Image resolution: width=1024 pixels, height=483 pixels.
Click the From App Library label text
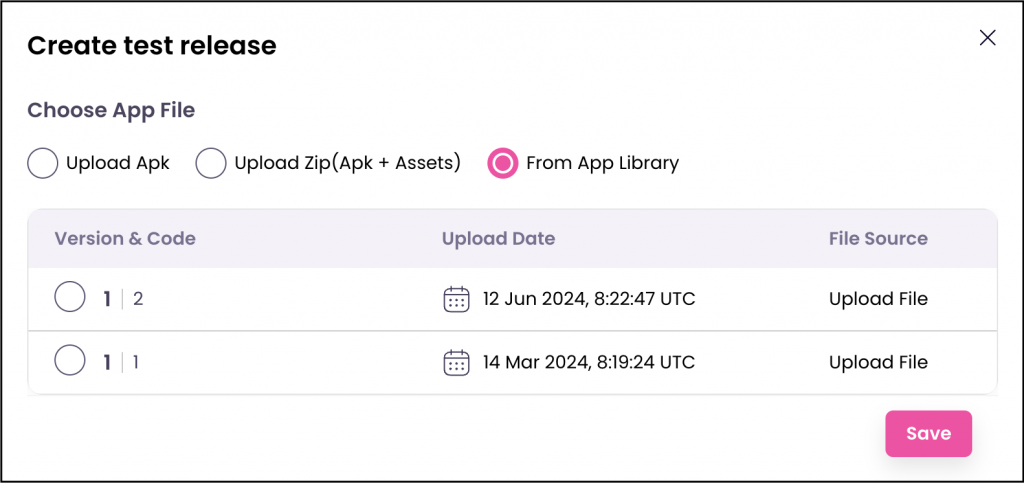tap(602, 163)
